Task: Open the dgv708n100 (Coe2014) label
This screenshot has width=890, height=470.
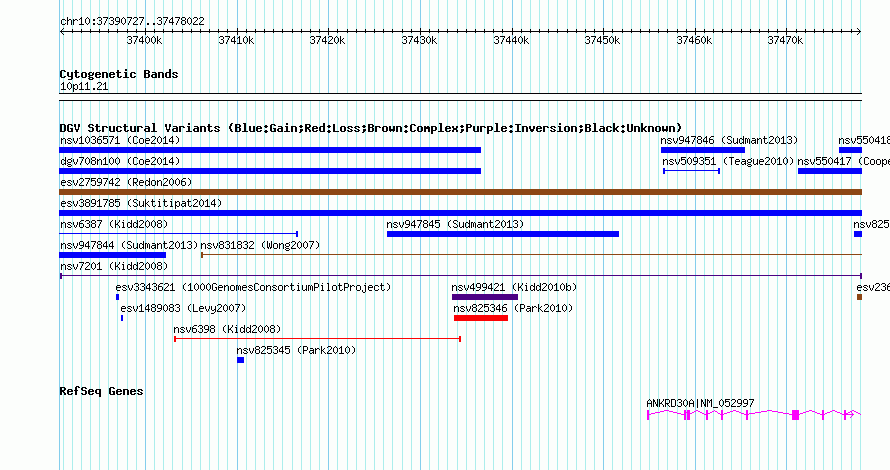Action: pos(120,161)
